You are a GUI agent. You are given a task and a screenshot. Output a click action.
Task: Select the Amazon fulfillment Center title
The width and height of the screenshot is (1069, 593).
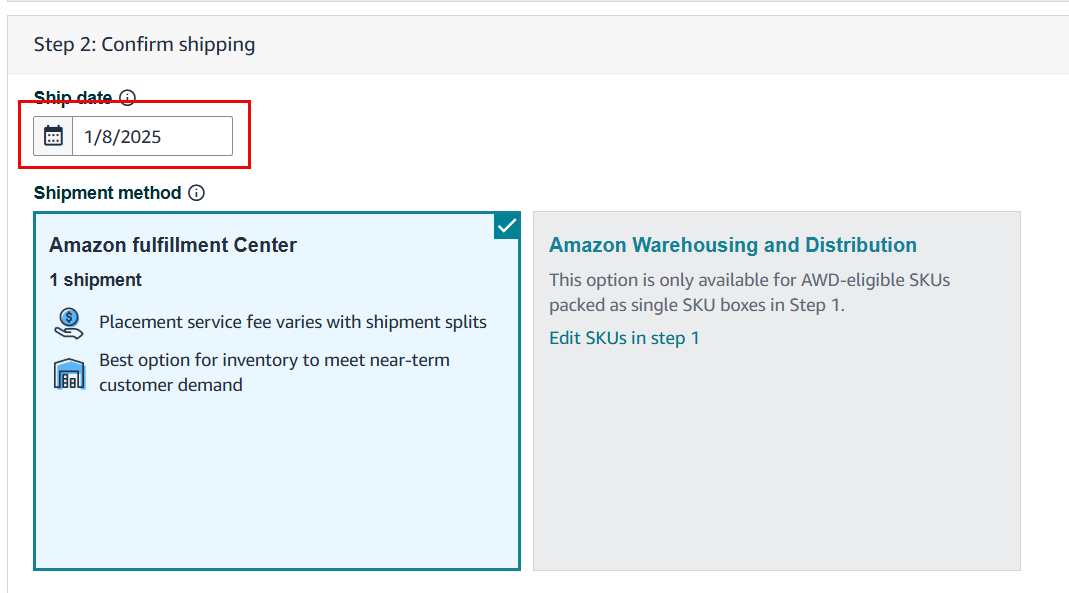[x=172, y=245]
